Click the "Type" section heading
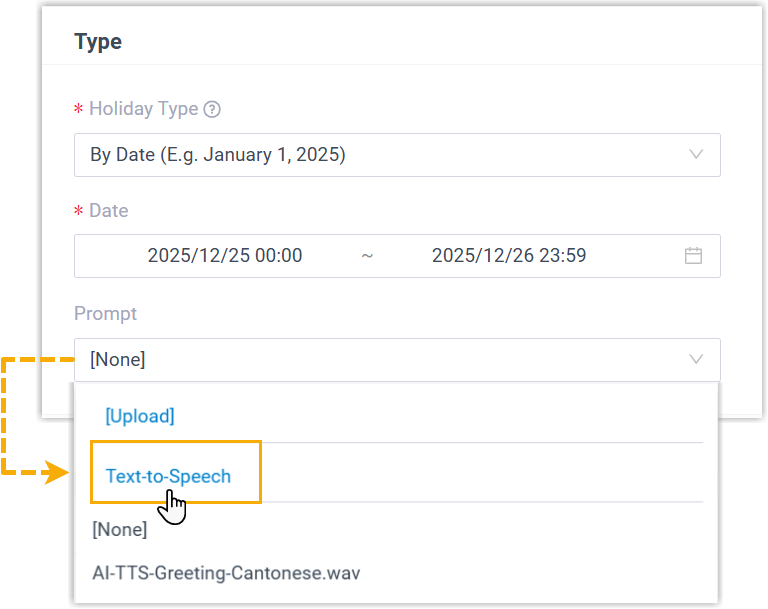 (x=98, y=42)
